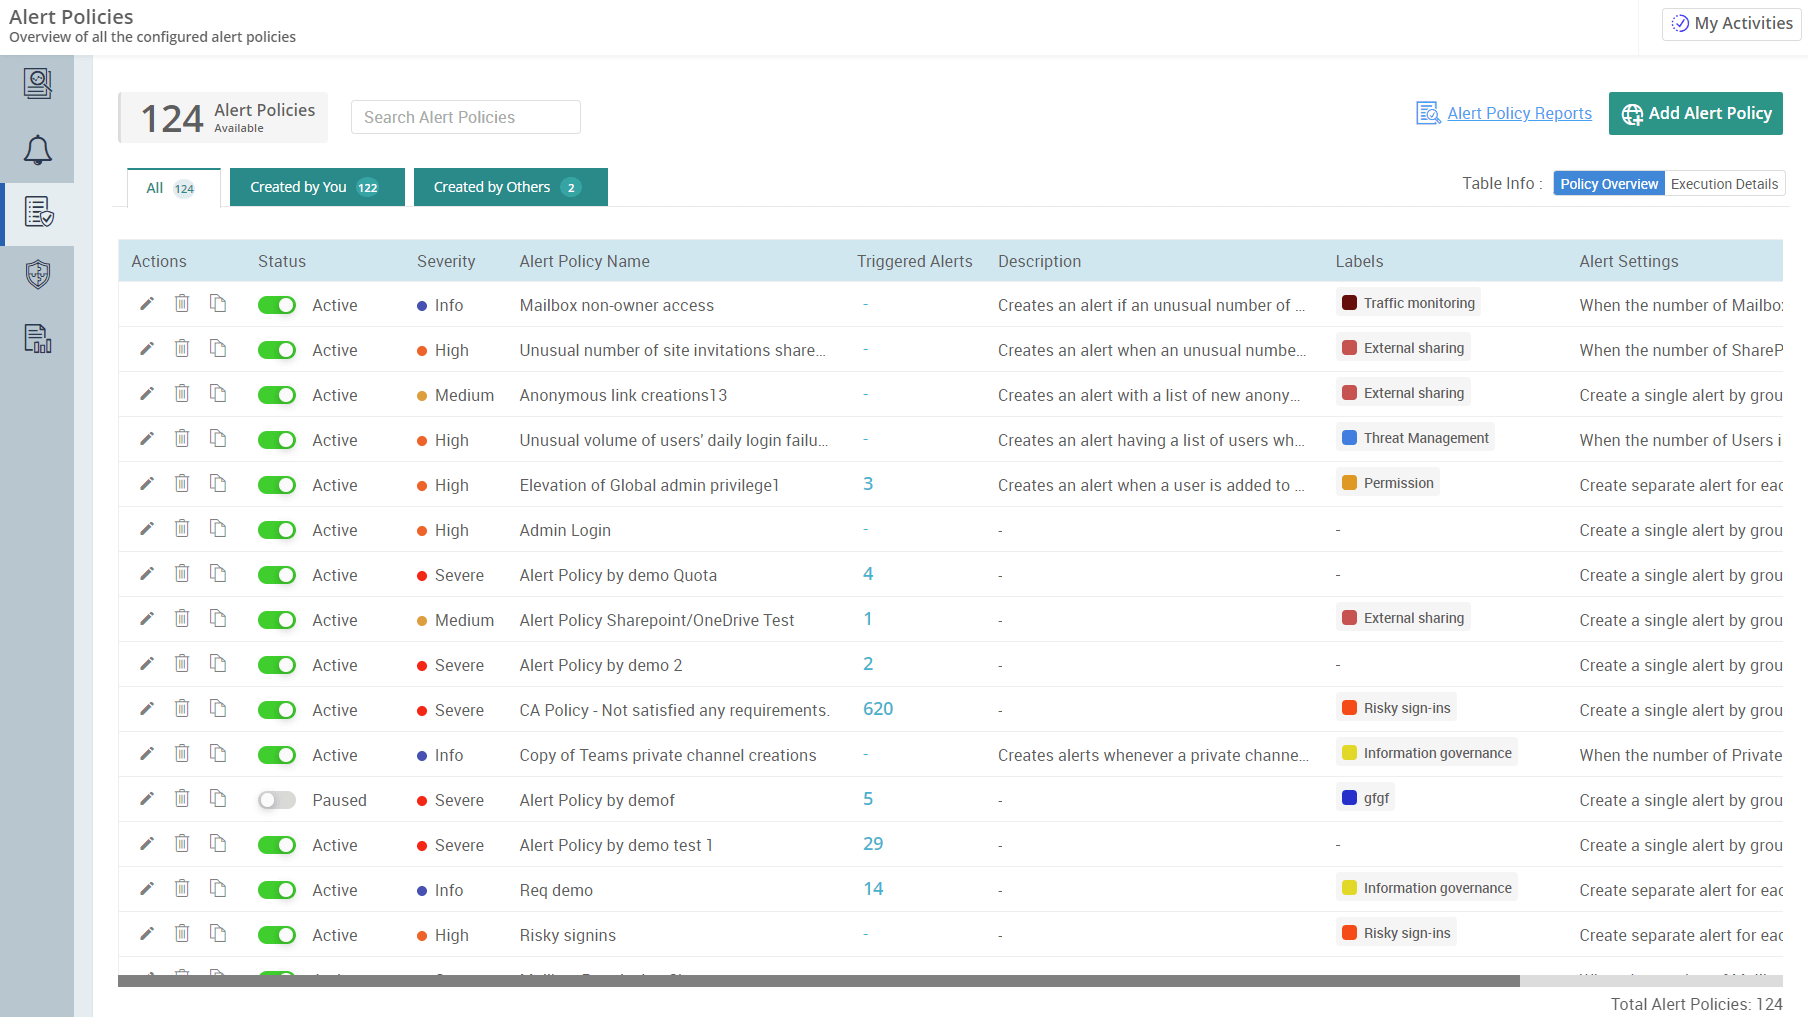The image size is (1808, 1017).
Task: Copy the Req demo policy with its duplicate icon
Action: pyautogui.click(x=219, y=887)
